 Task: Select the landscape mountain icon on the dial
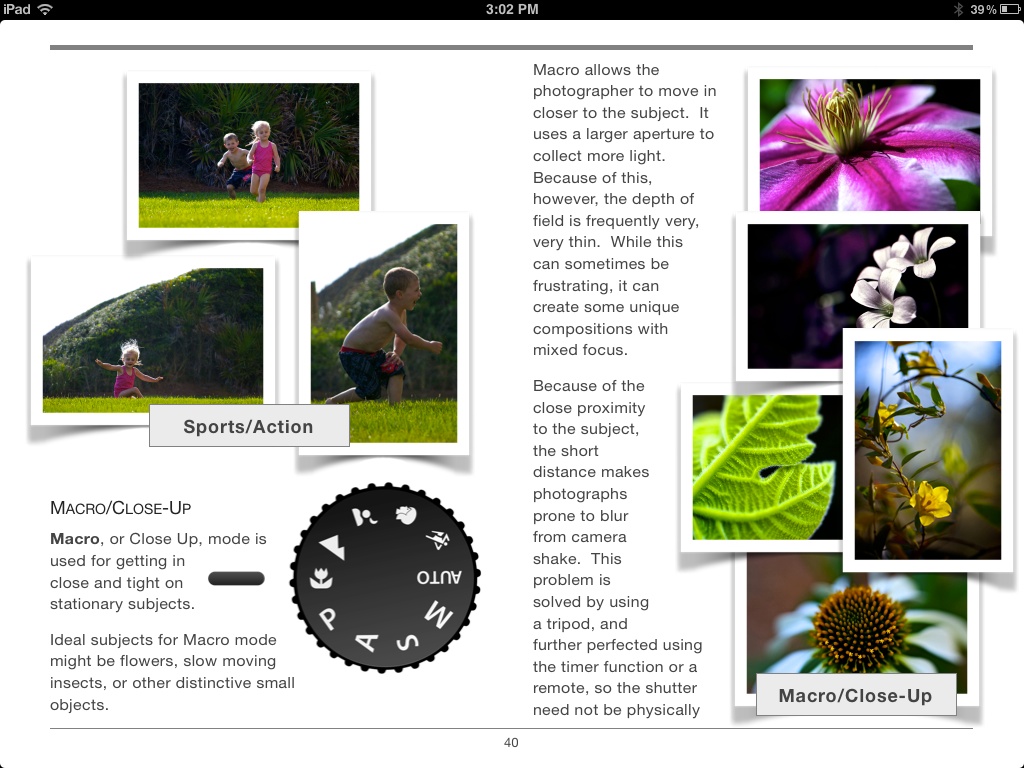click(x=333, y=547)
